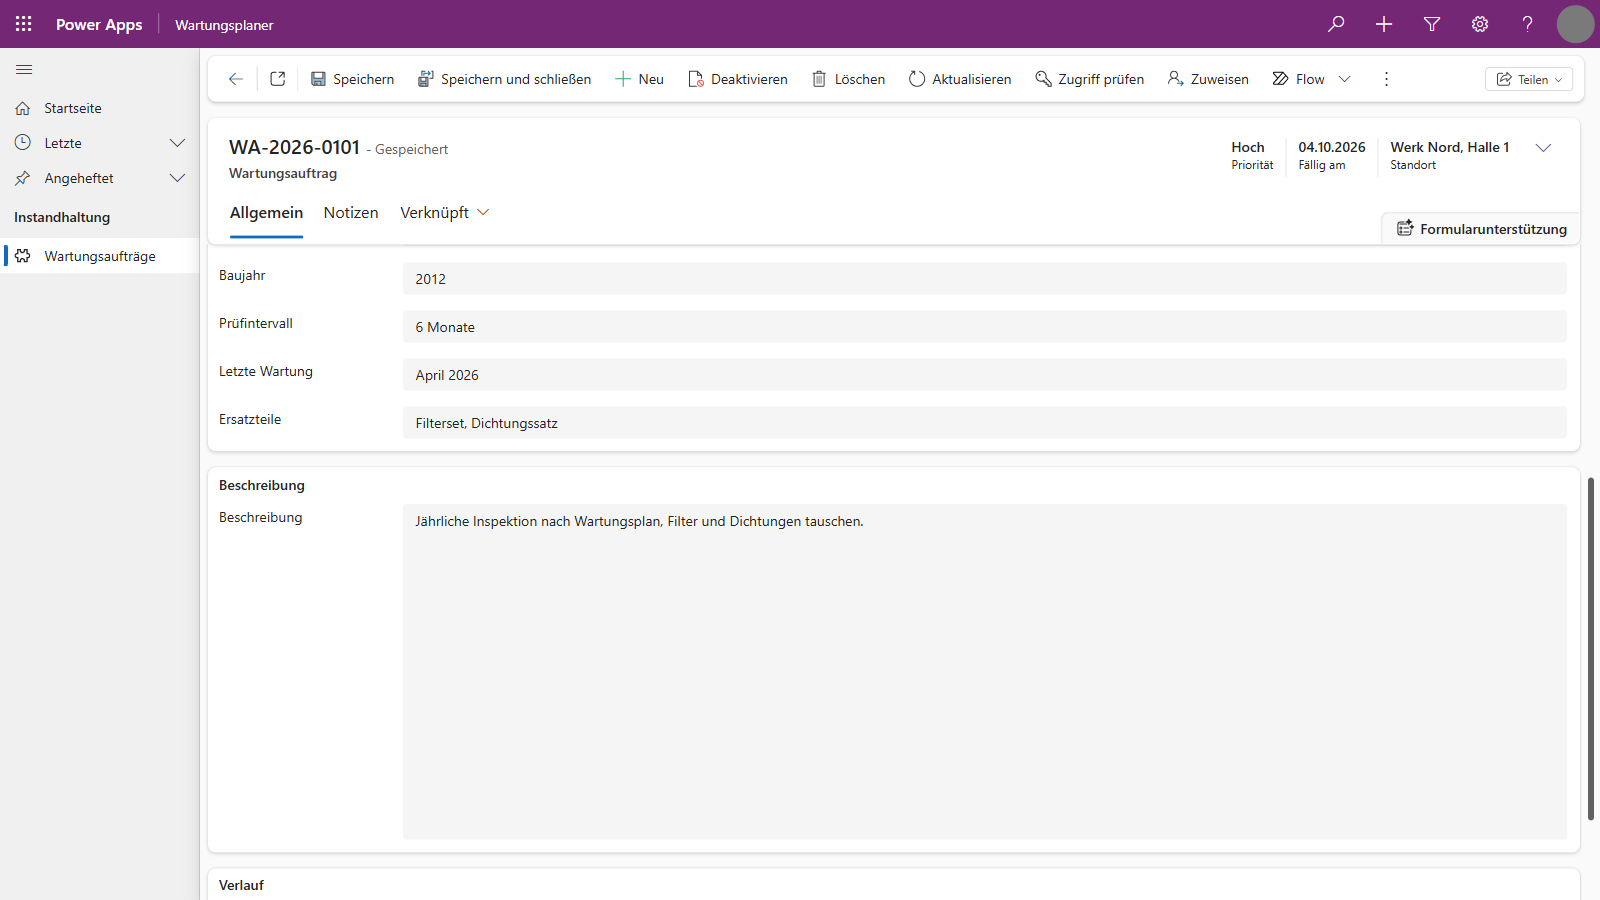This screenshot has height=900, width=1600.
Task: Click the Priorität value Hoch
Action: click(x=1248, y=147)
